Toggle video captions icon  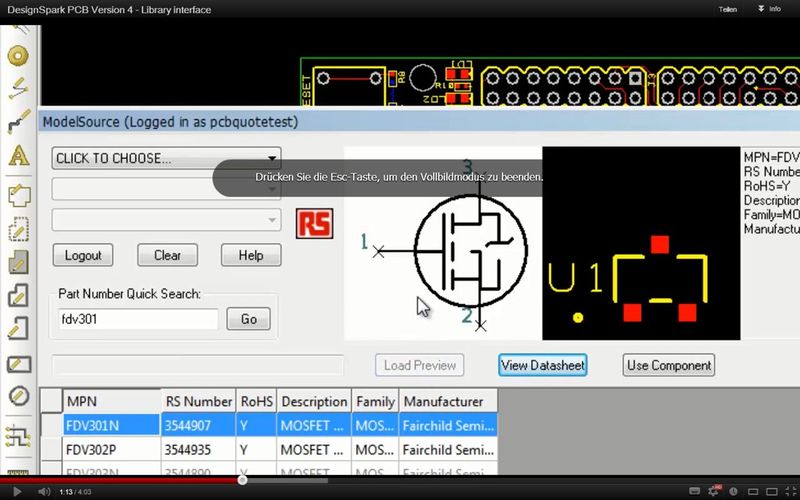(694, 492)
